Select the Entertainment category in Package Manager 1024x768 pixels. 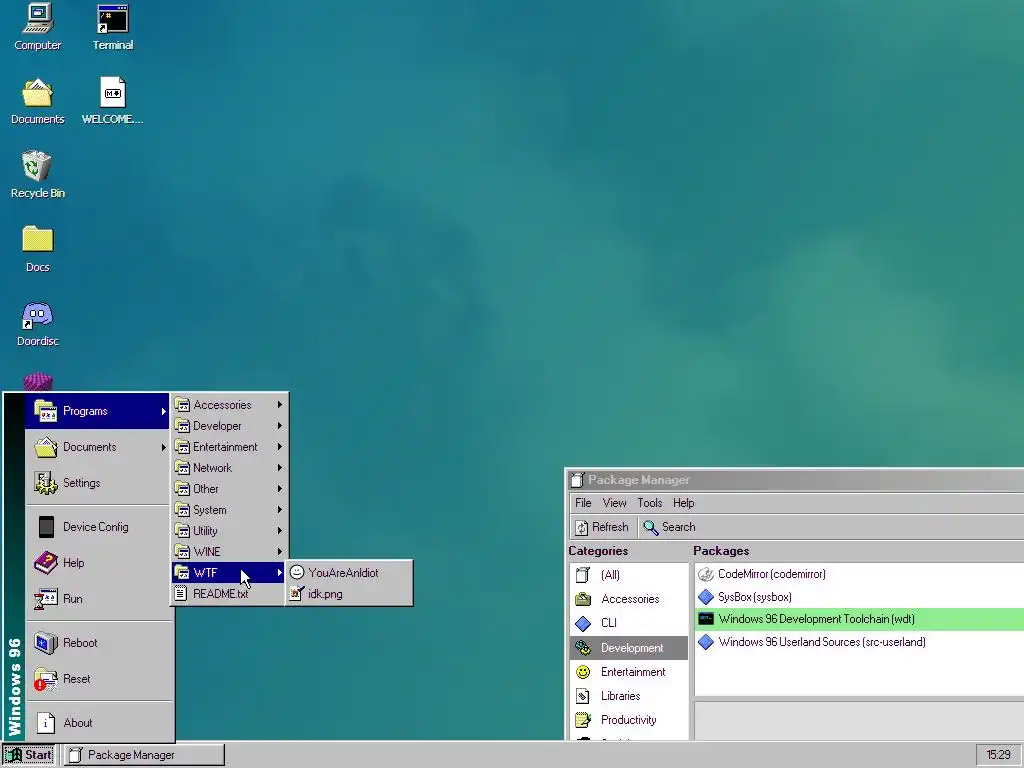coord(628,672)
